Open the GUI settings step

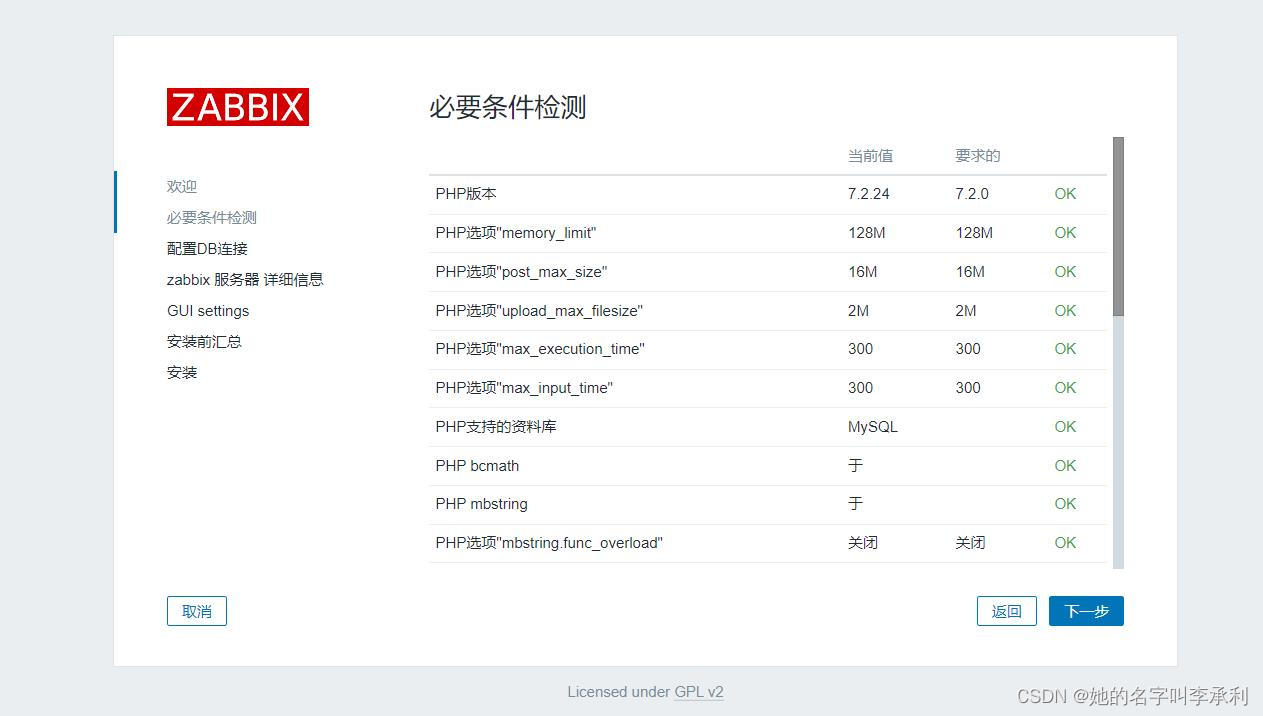click(x=208, y=310)
